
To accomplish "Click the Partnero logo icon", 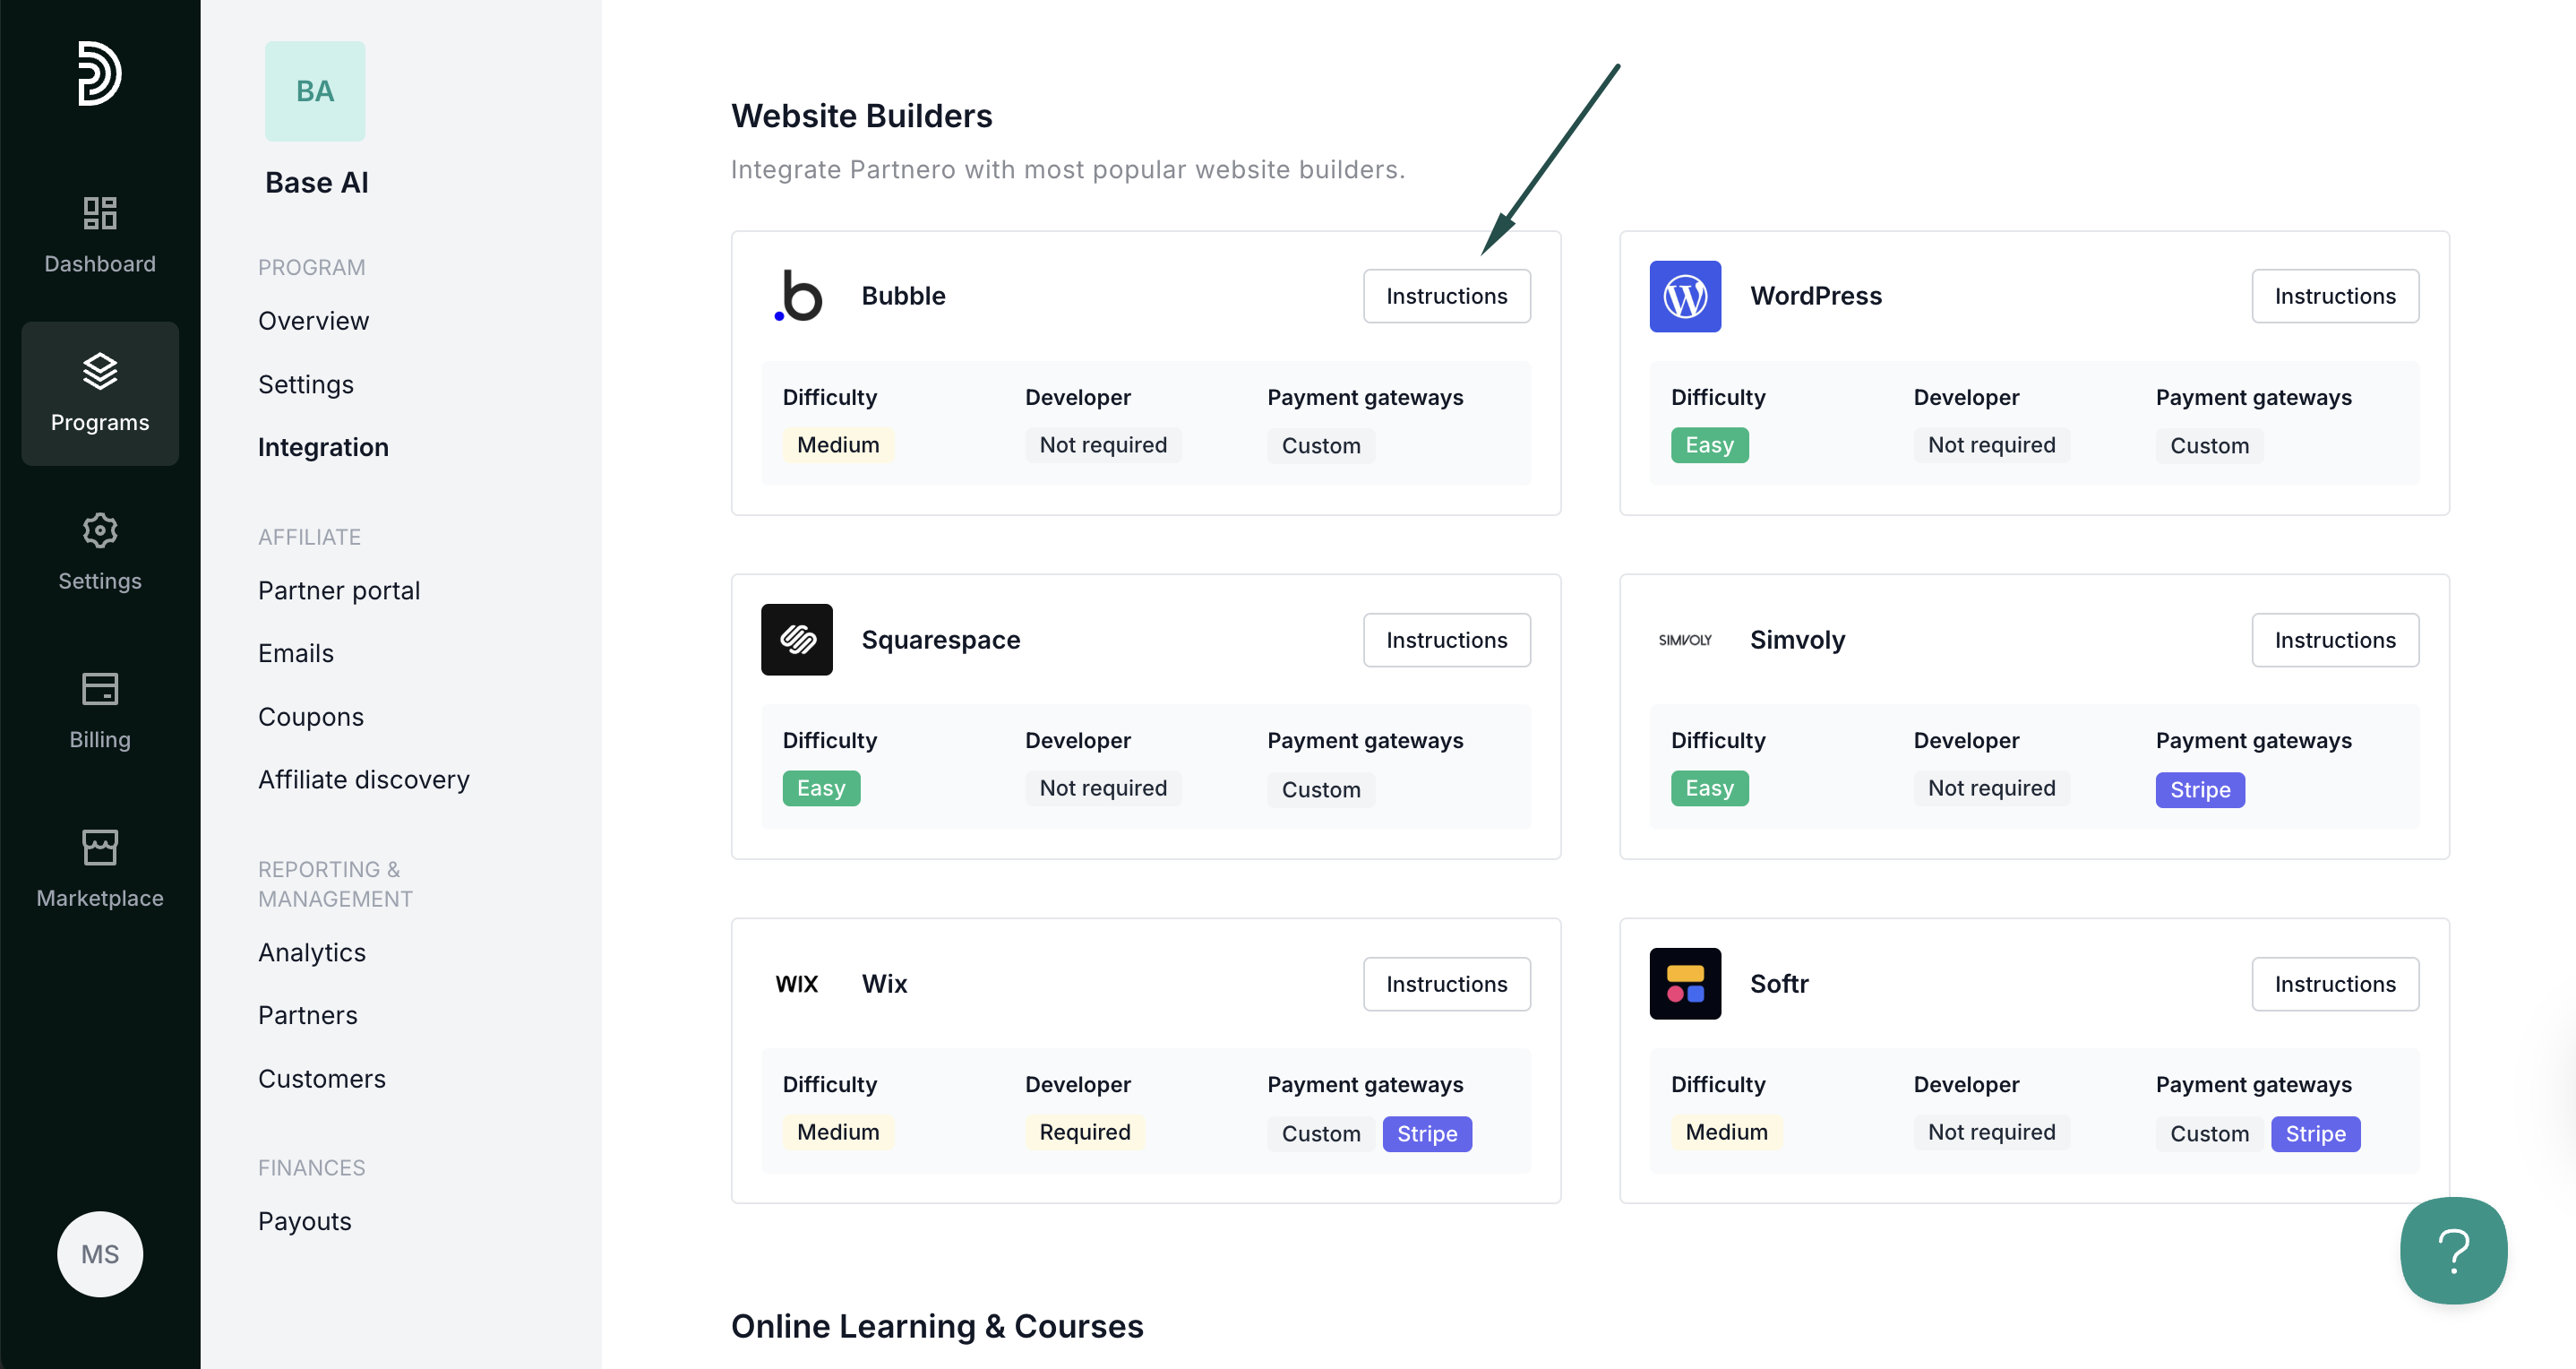I will click(99, 73).
